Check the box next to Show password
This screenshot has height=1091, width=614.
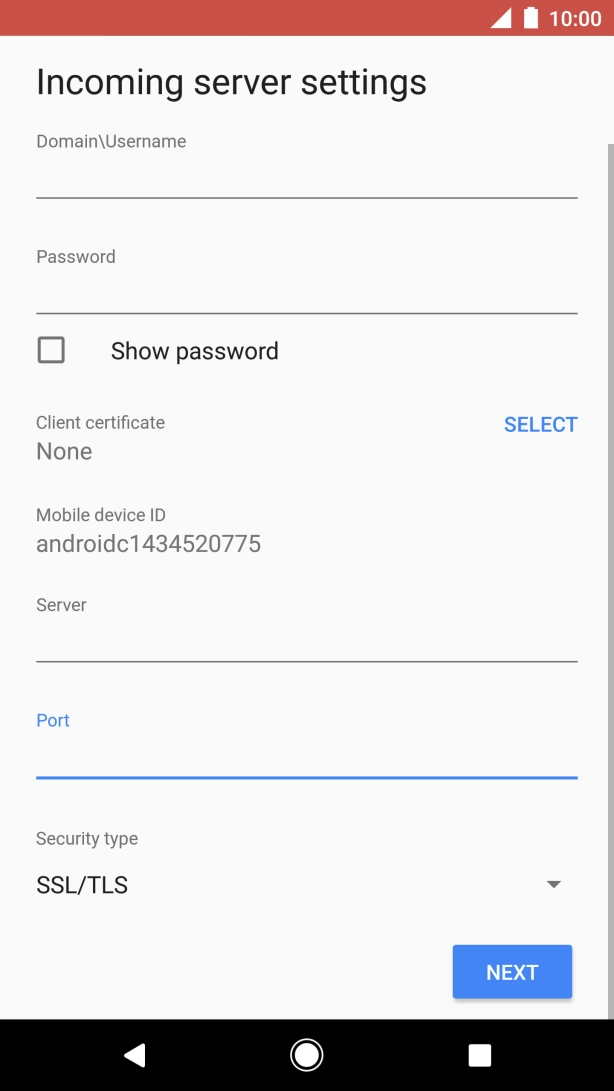(51, 350)
